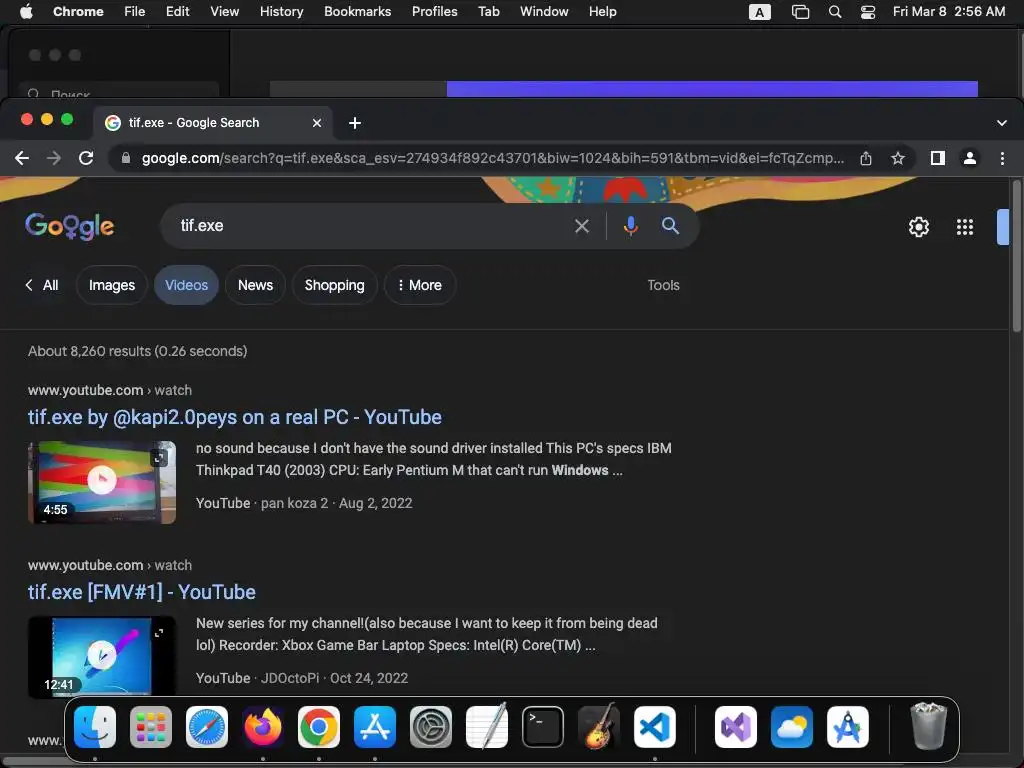The height and width of the screenshot is (768, 1024).
Task: Switch to Images results filter
Action: pos(112,285)
